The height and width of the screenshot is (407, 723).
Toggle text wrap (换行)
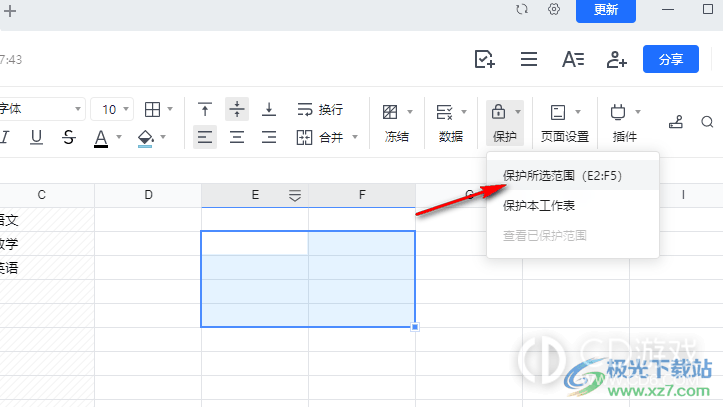point(320,109)
